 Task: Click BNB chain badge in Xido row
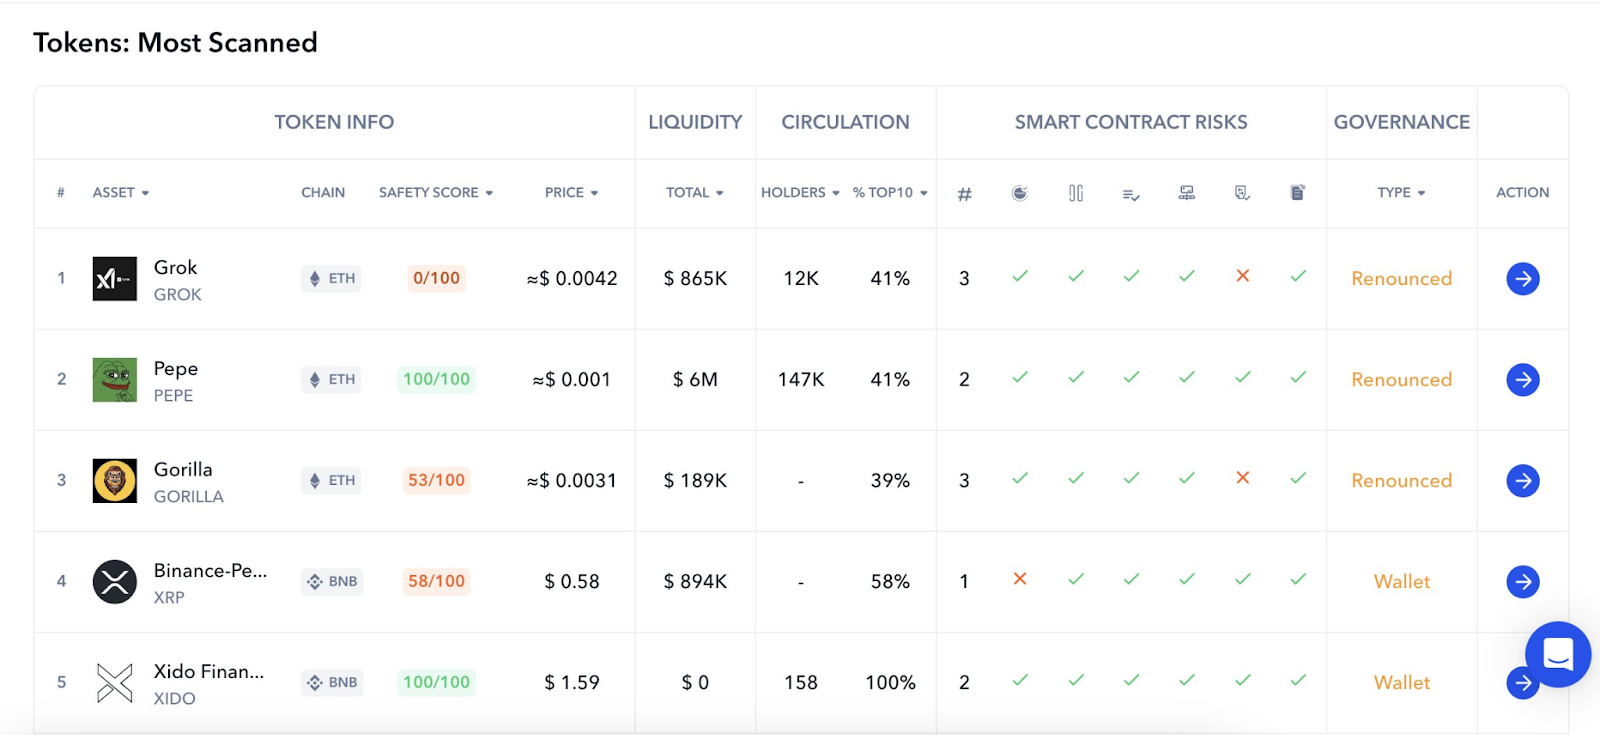[332, 683]
